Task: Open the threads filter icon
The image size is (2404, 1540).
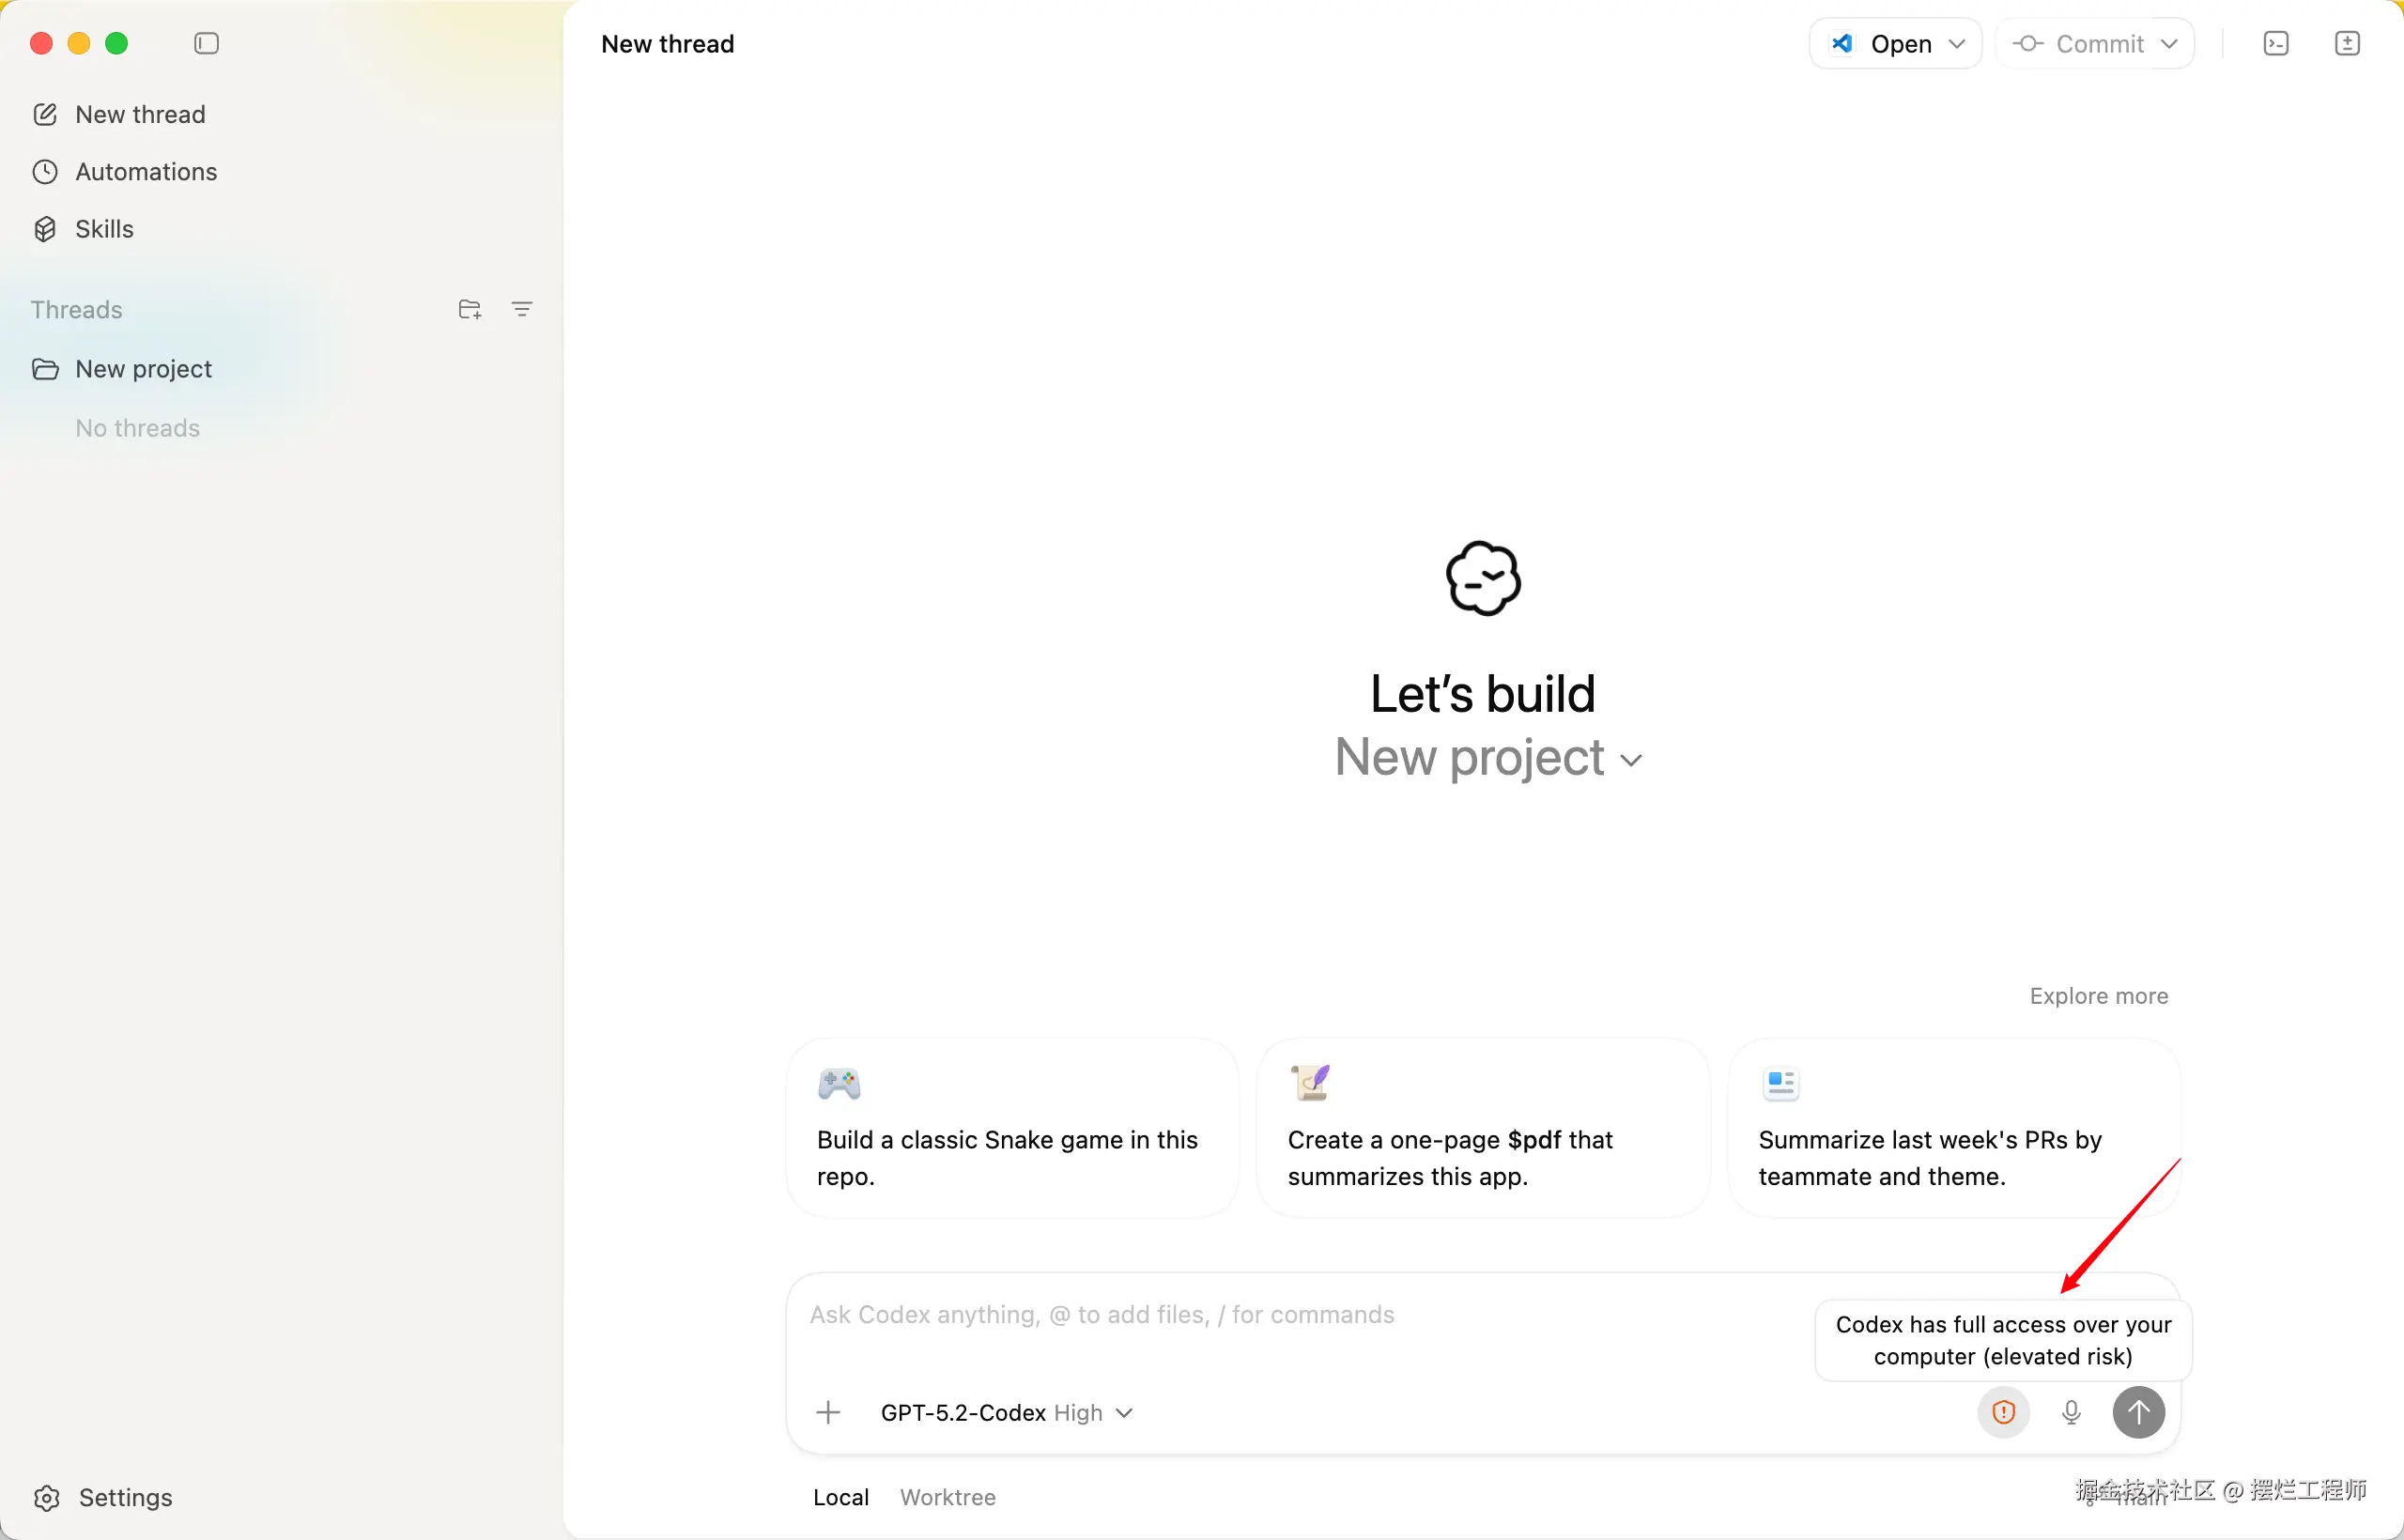Action: [521, 309]
